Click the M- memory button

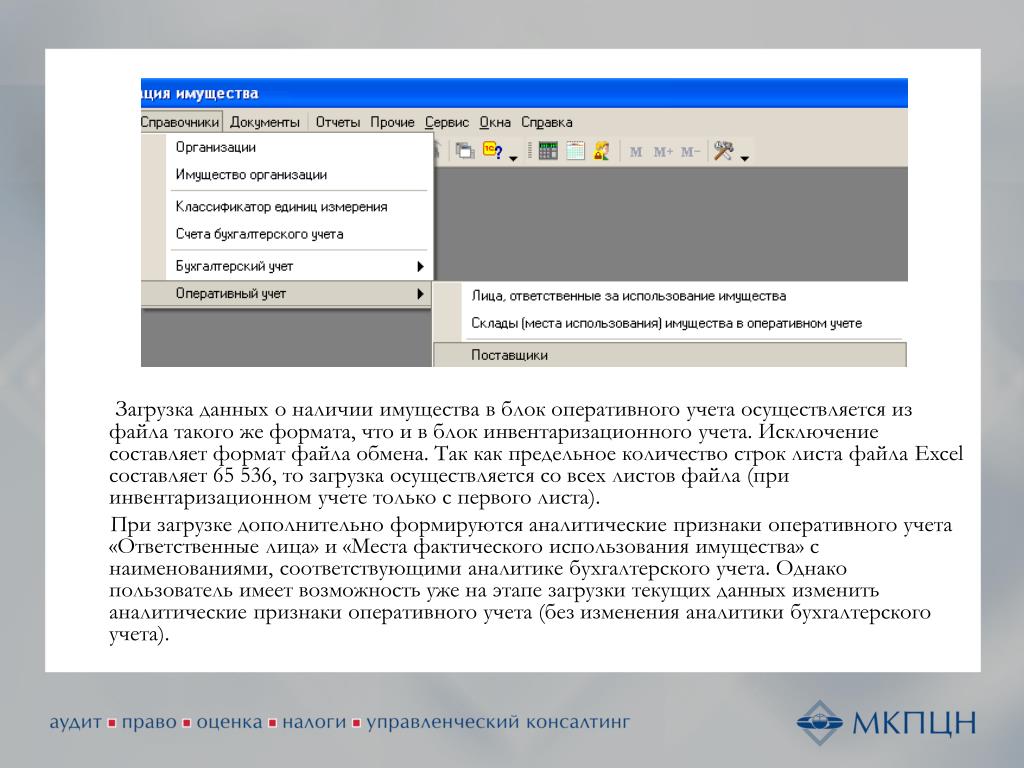690,152
